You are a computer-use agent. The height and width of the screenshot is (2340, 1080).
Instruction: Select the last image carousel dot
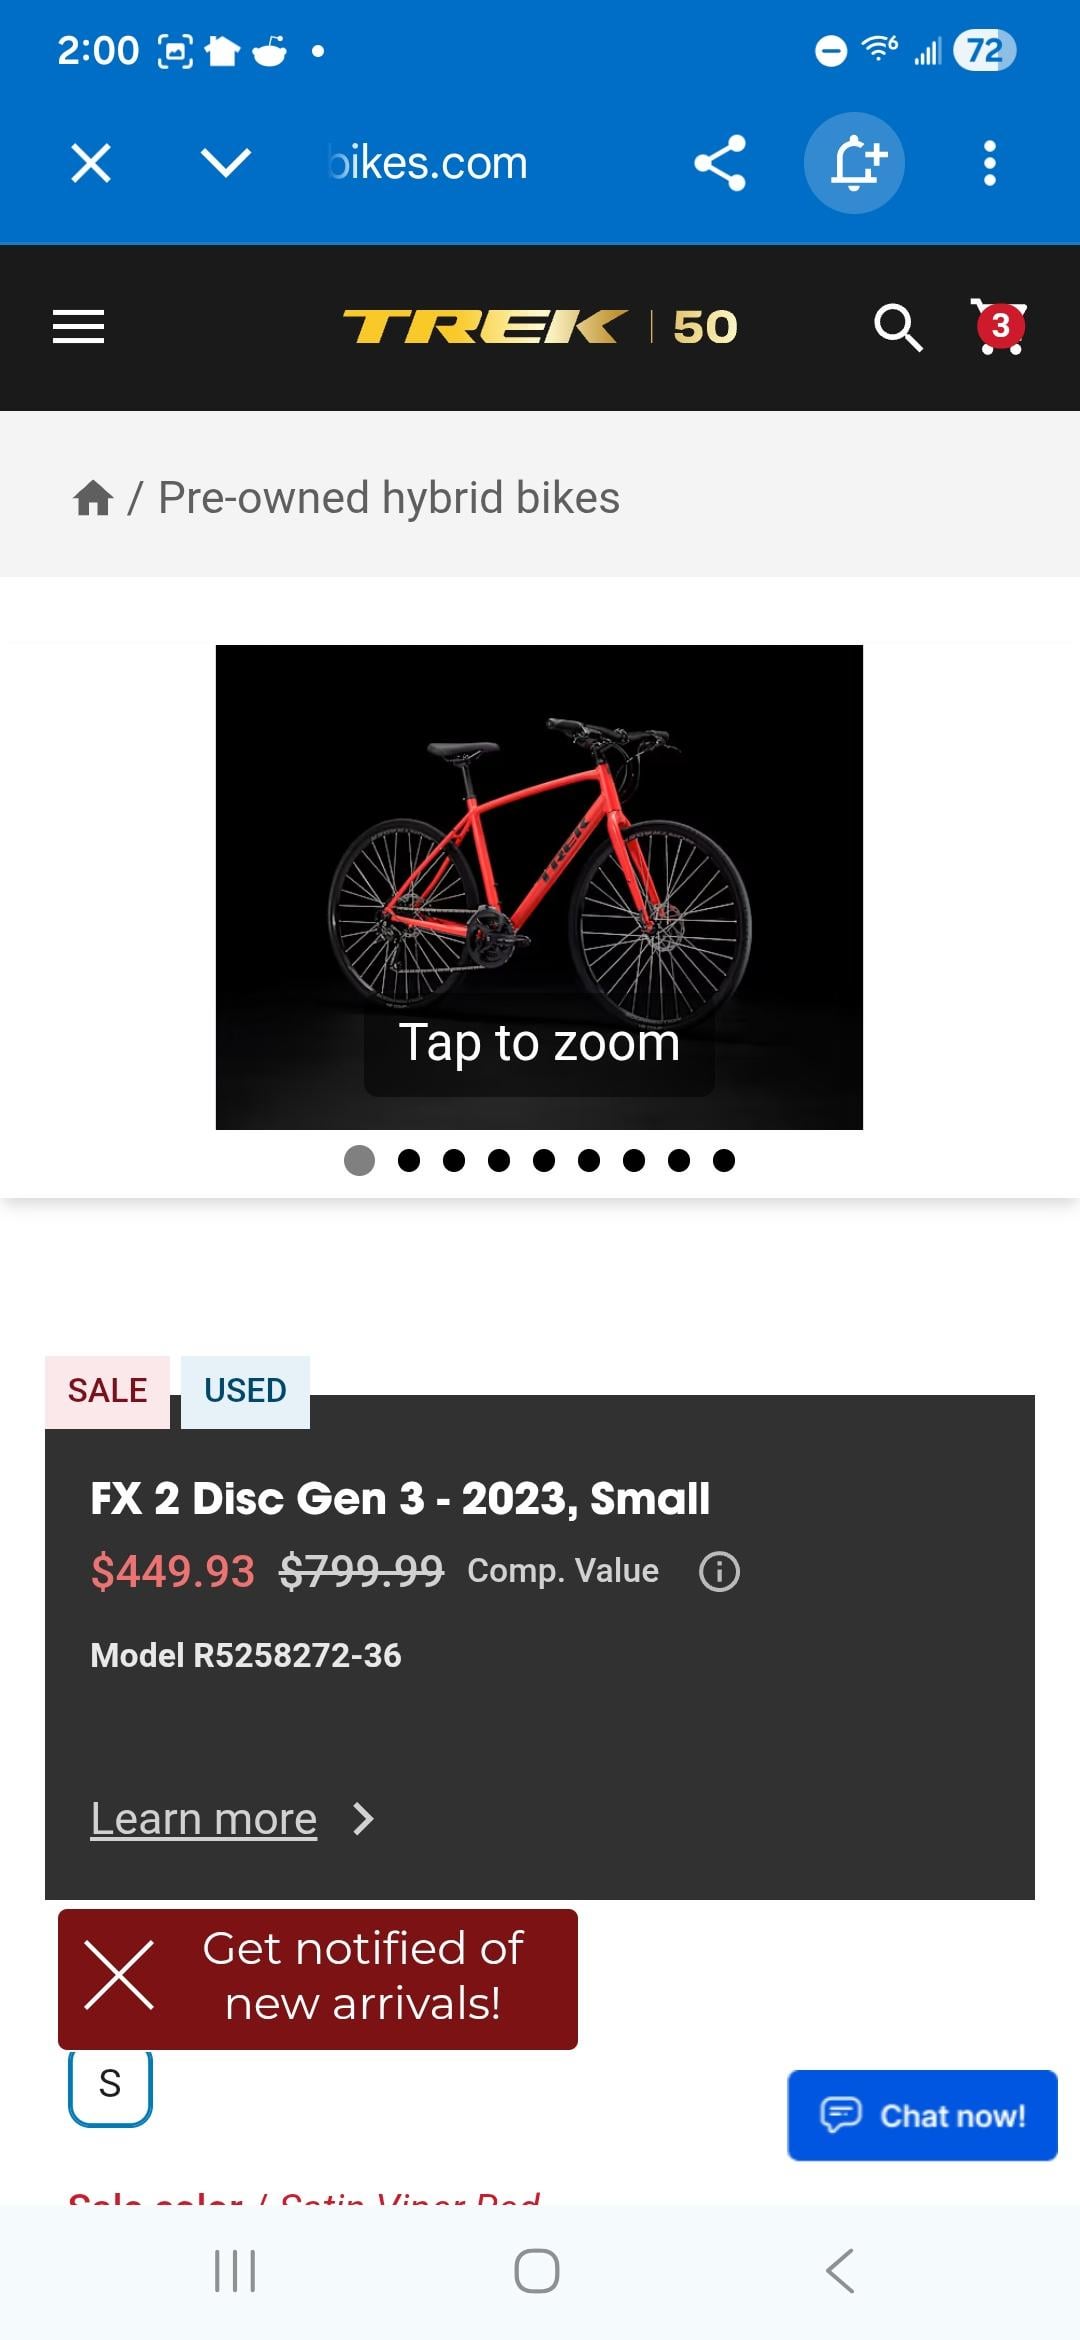[x=724, y=1160]
